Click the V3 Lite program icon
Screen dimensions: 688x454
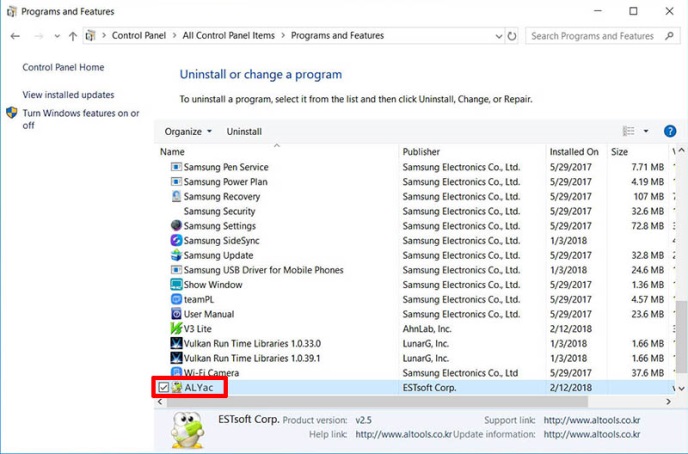pyautogui.click(x=176, y=329)
